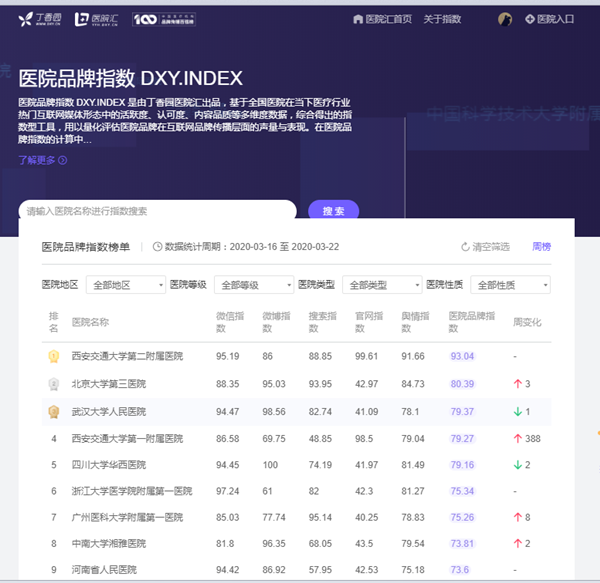Click the 官网指数 value 99.61
This screenshot has width=600, height=583.
[x=366, y=356]
